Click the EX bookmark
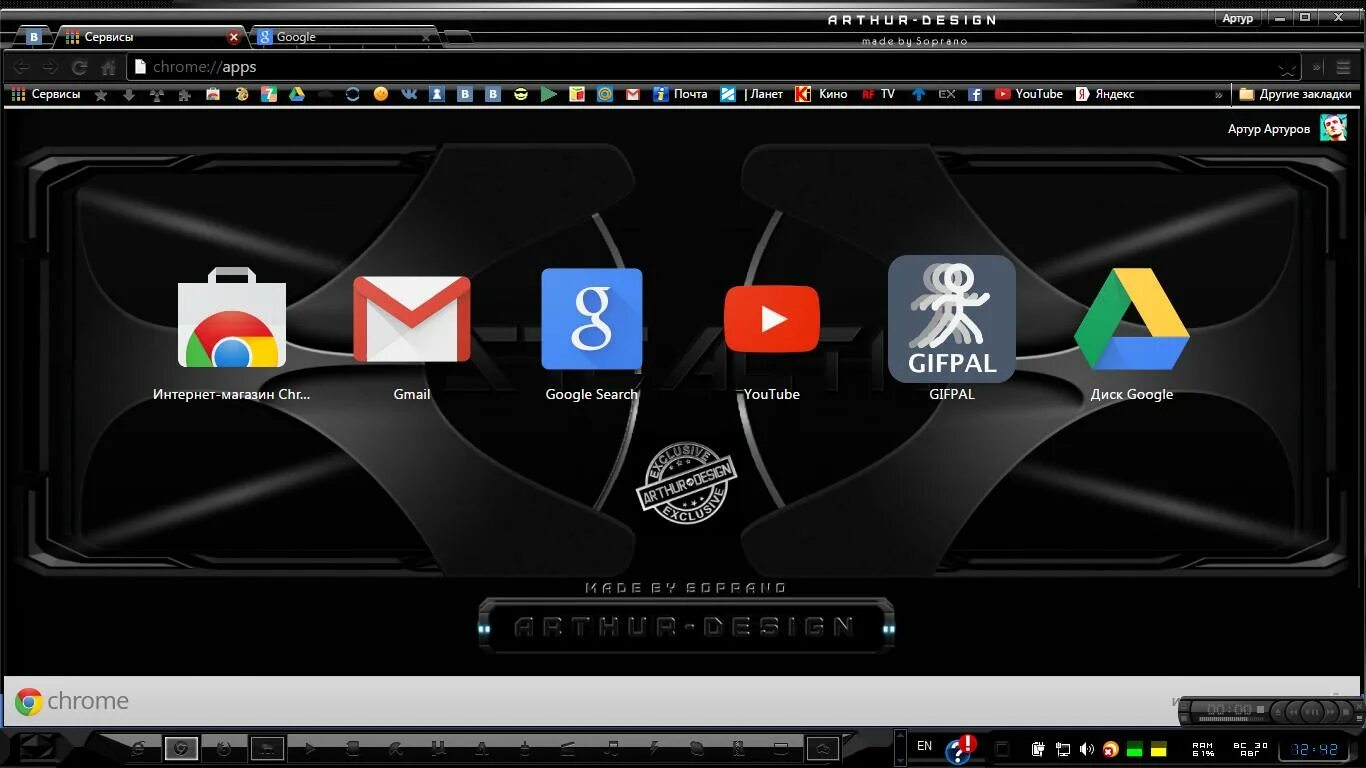This screenshot has height=768, width=1366. click(947, 94)
